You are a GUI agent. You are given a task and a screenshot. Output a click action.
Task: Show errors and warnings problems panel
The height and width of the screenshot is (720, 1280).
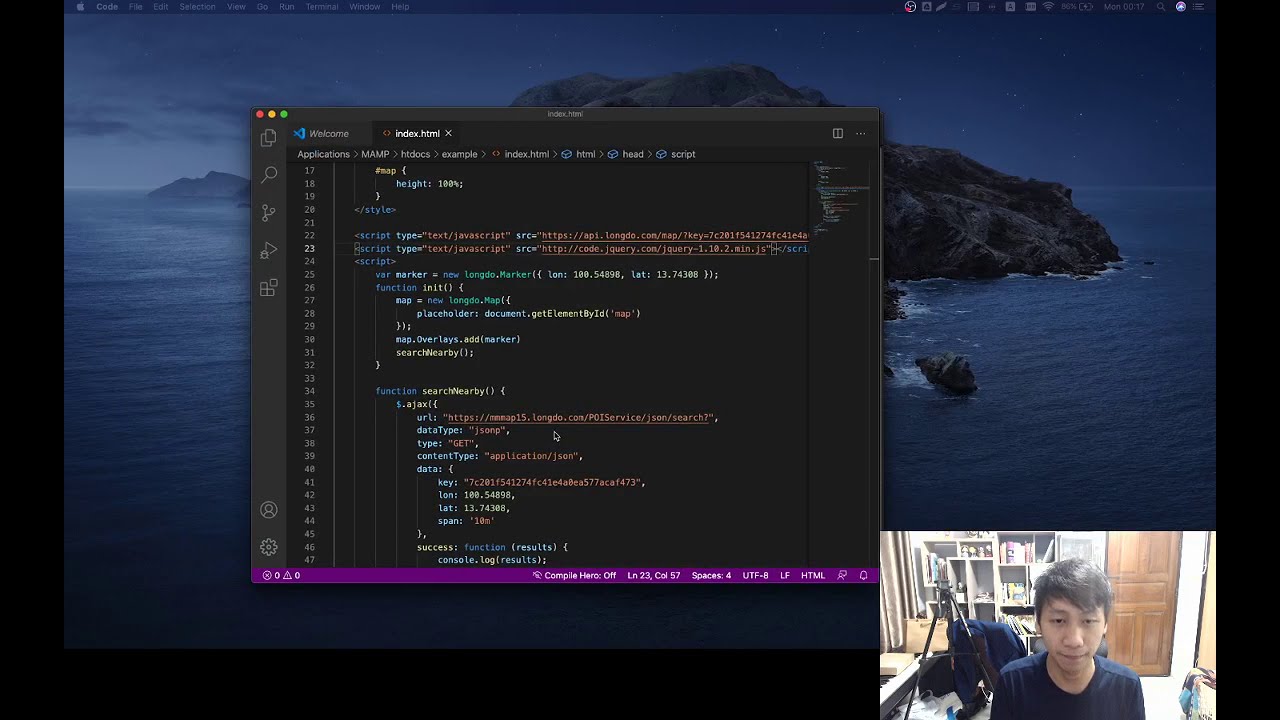[x=281, y=576]
